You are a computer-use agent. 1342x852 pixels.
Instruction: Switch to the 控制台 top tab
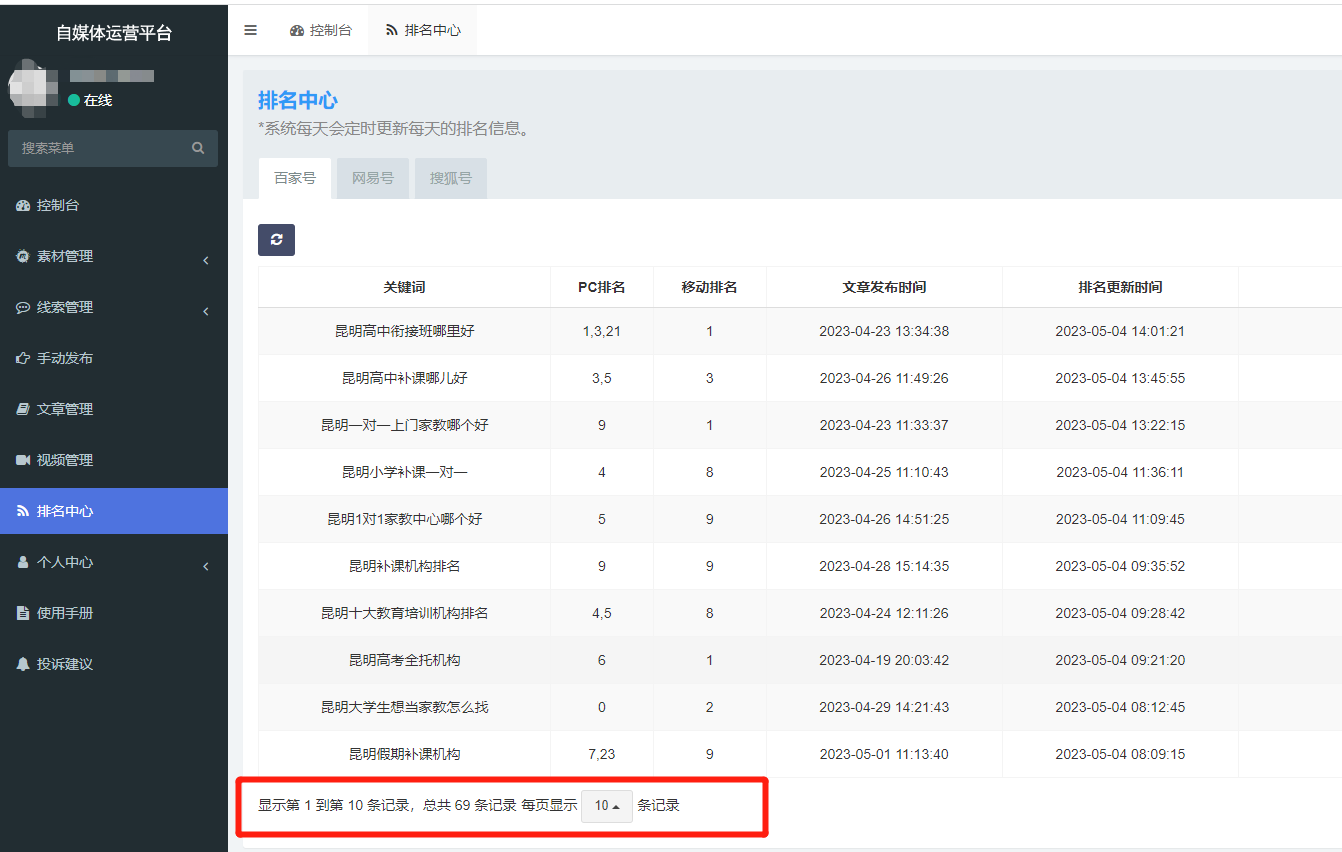click(321, 30)
